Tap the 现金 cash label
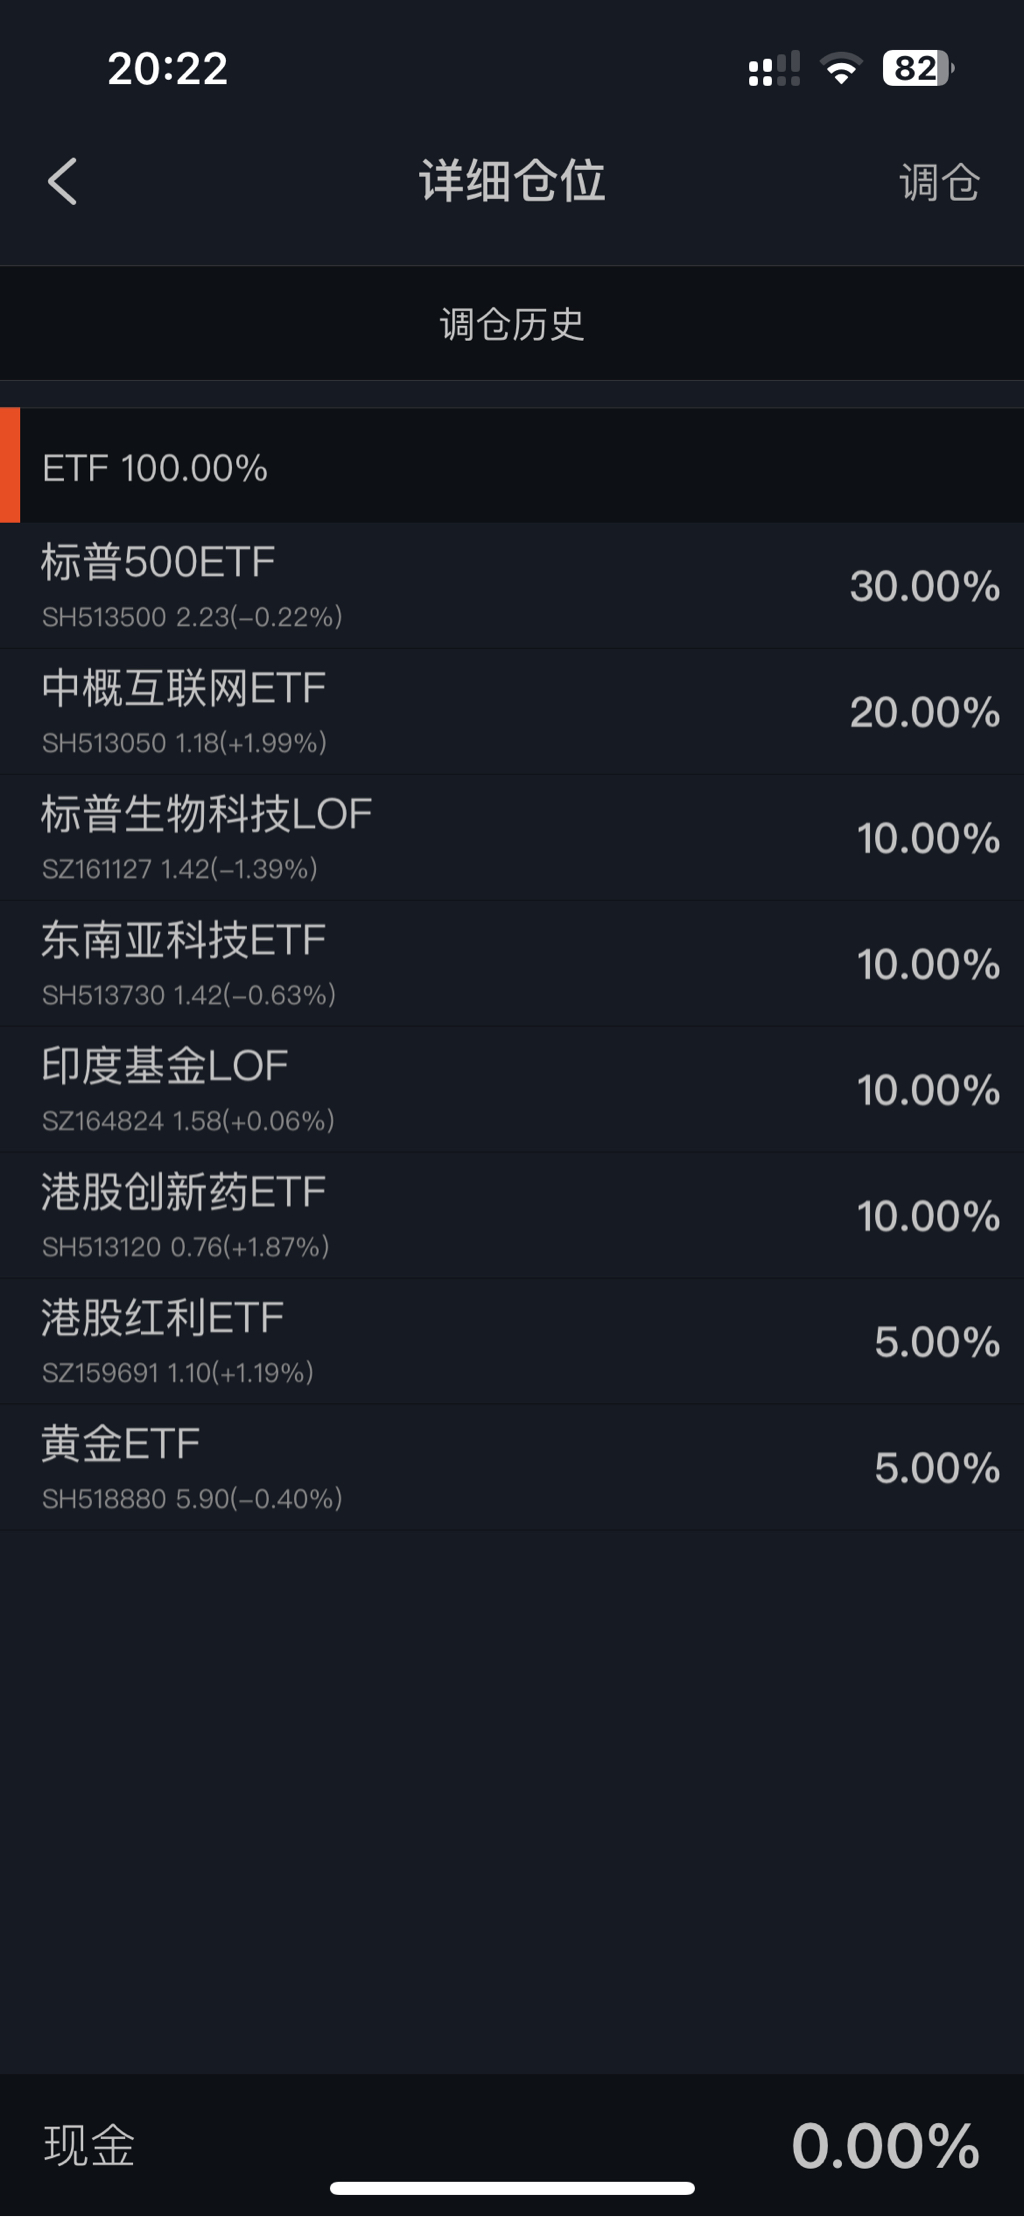The height and width of the screenshot is (2217, 1024). tap(89, 2145)
